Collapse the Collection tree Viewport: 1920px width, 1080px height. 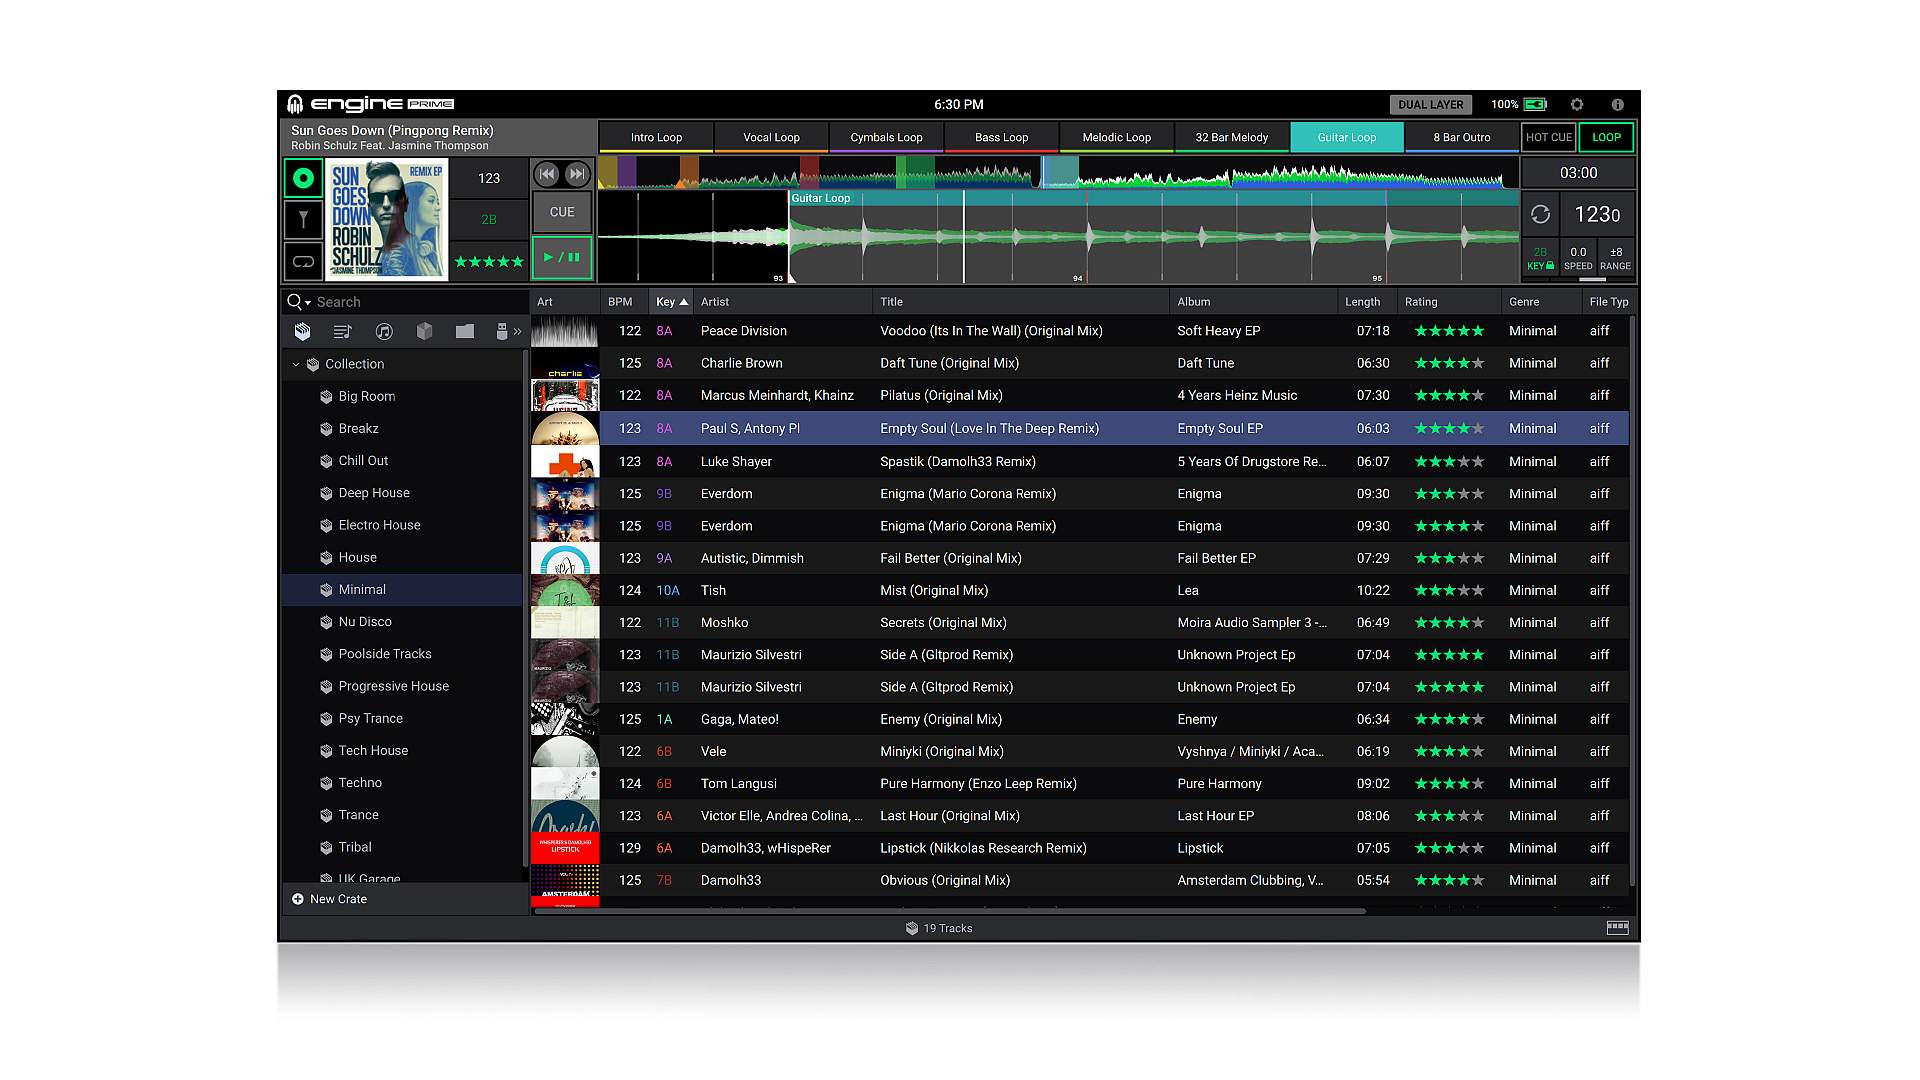[x=296, y=364]
